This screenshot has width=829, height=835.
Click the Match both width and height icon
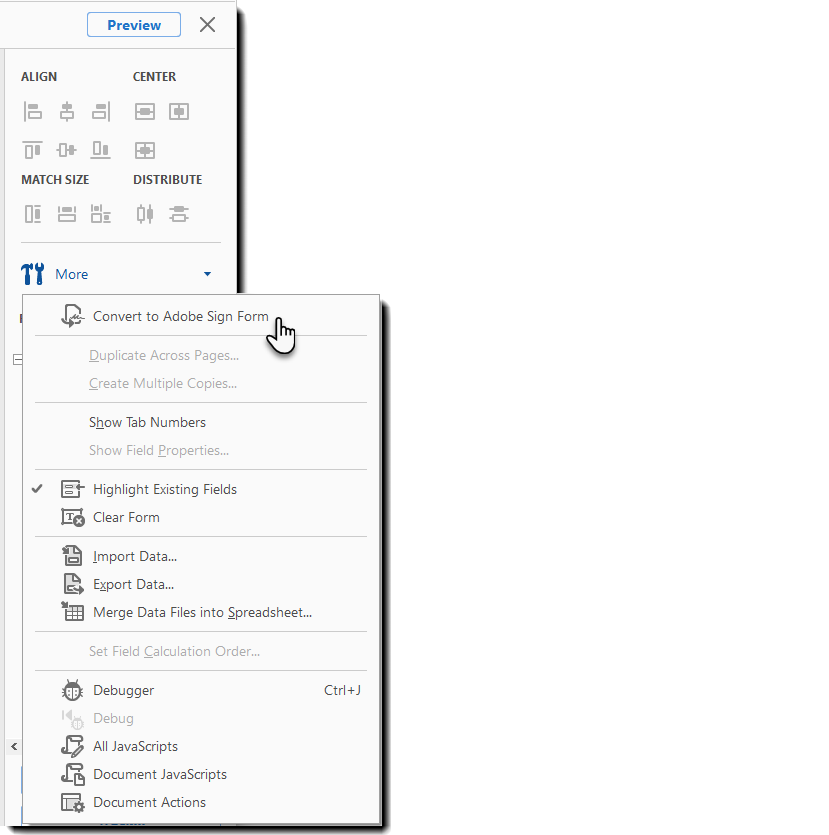tap(100, 214)
